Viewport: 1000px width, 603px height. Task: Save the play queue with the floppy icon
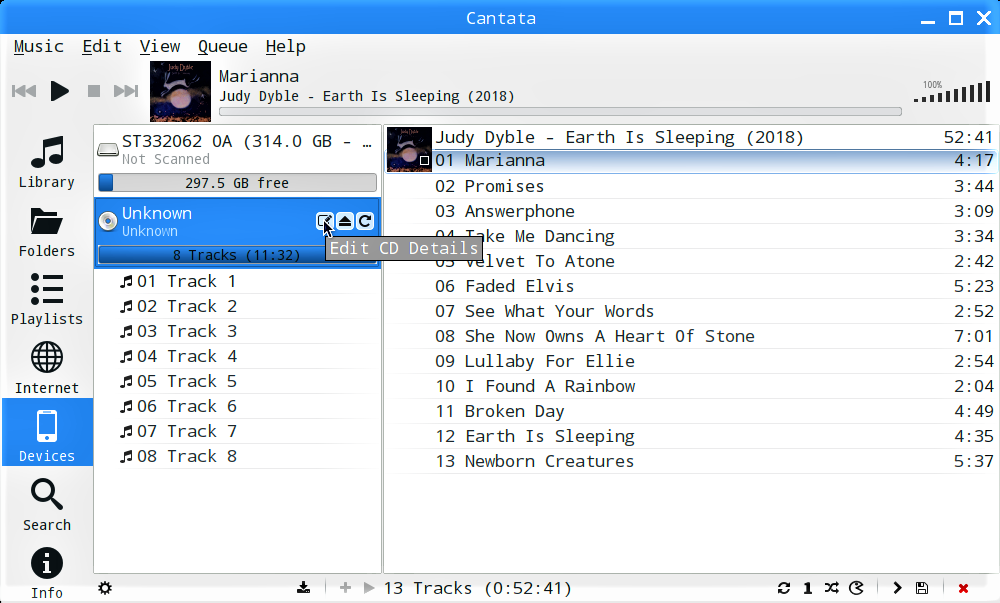[922, 588]
